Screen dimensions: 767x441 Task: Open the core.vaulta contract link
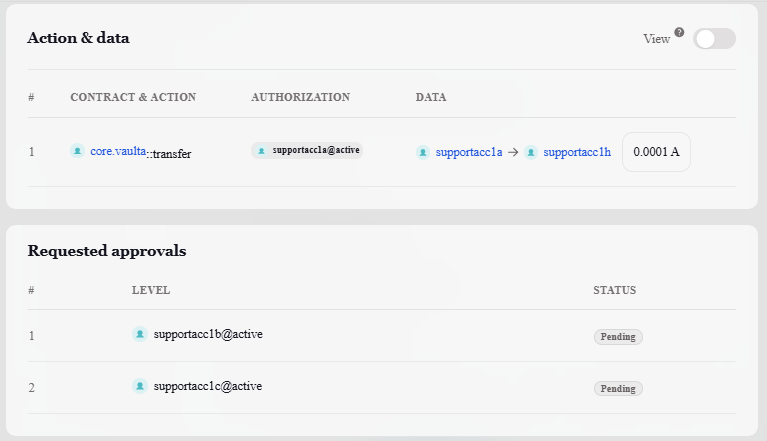click(x=118, y=151)
